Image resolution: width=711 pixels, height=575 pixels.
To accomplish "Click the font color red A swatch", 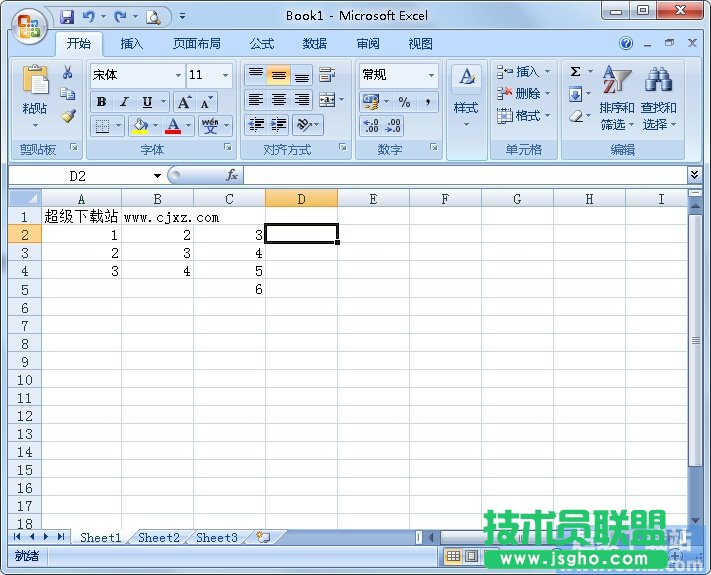I will [x=174, y=126].
